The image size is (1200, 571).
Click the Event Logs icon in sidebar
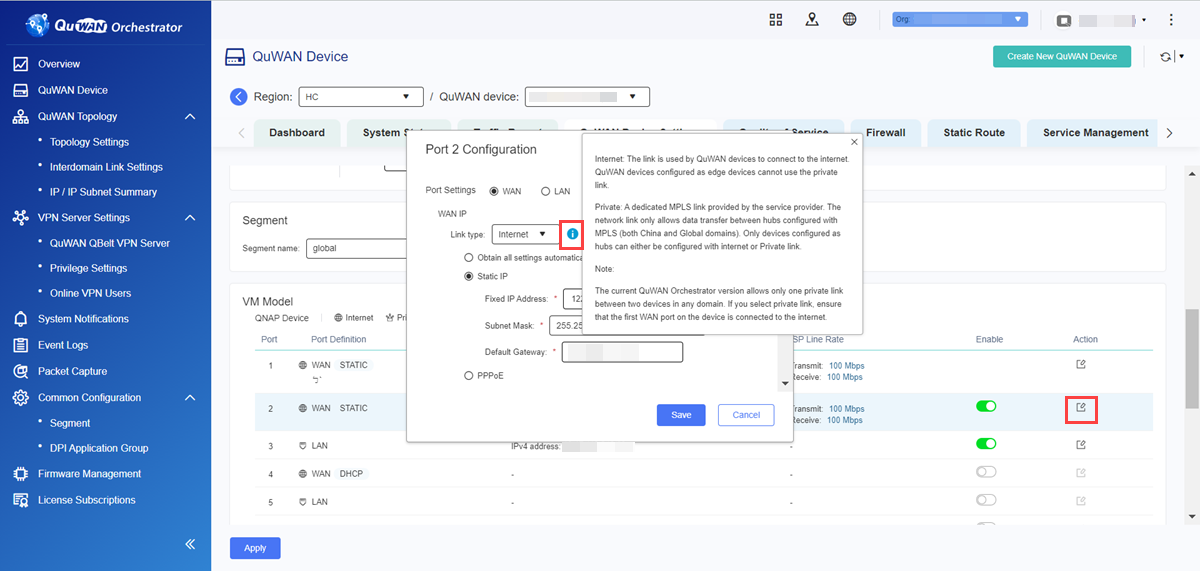20,345
